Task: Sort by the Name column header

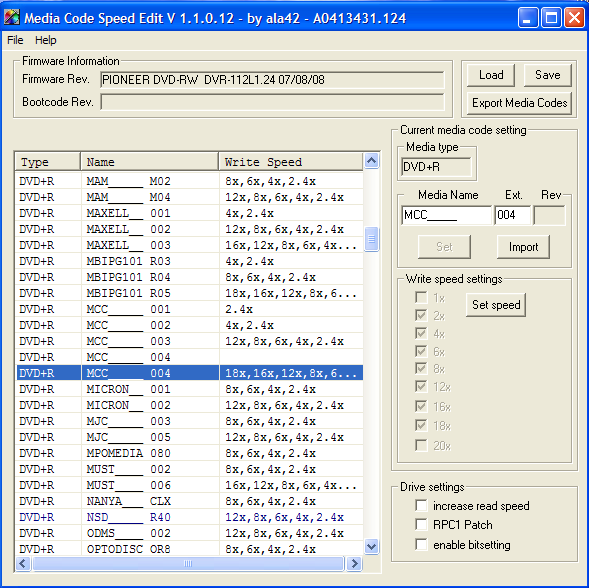Action: click(150, 162)
